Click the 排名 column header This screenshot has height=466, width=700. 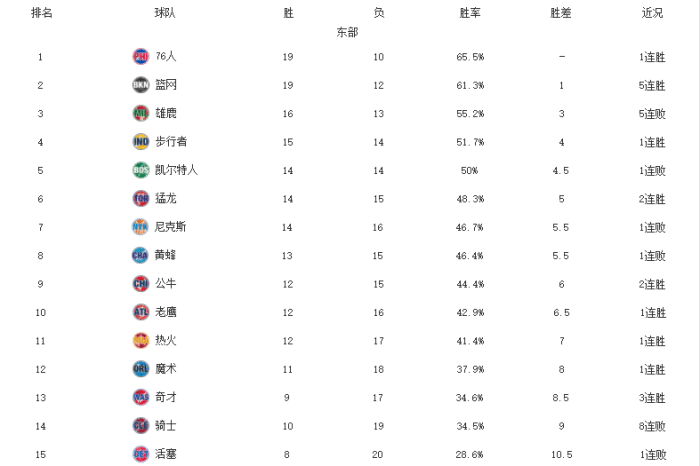pyautogui.click(x=42, y=13)
